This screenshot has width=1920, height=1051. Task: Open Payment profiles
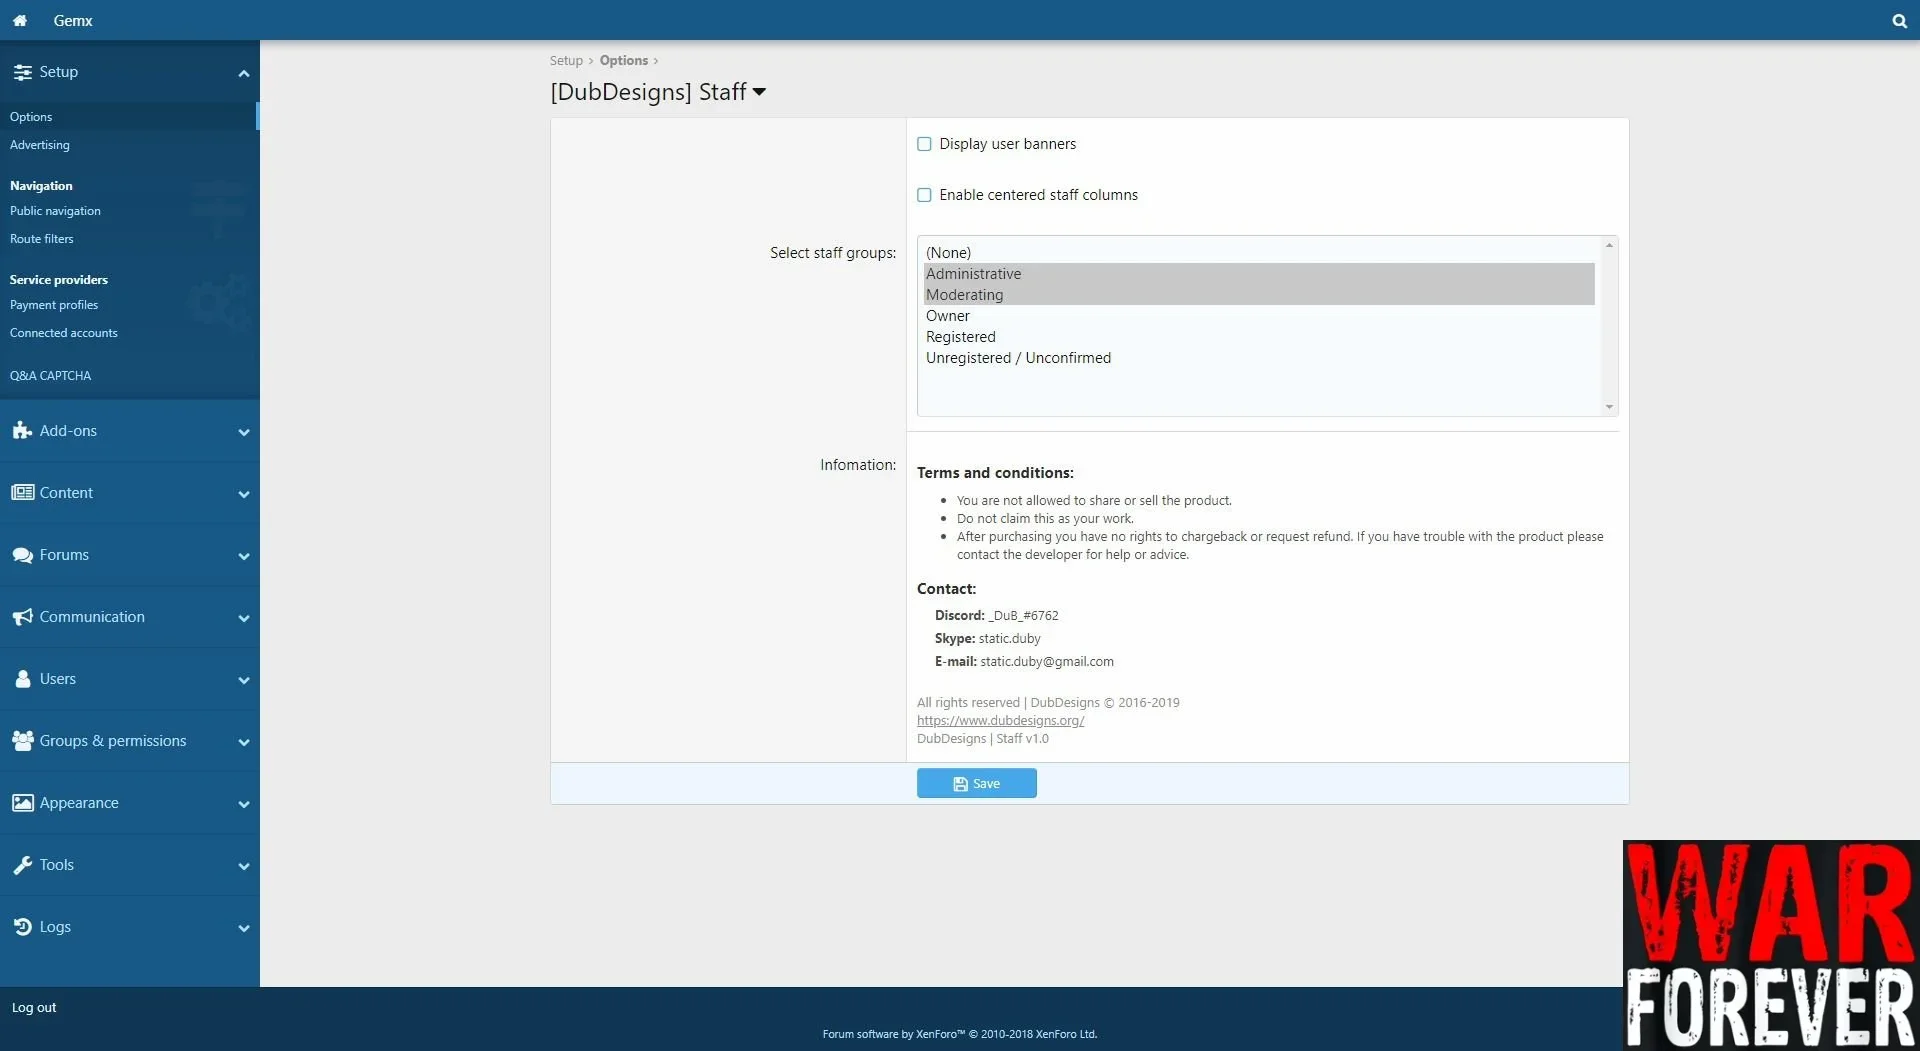54,305
